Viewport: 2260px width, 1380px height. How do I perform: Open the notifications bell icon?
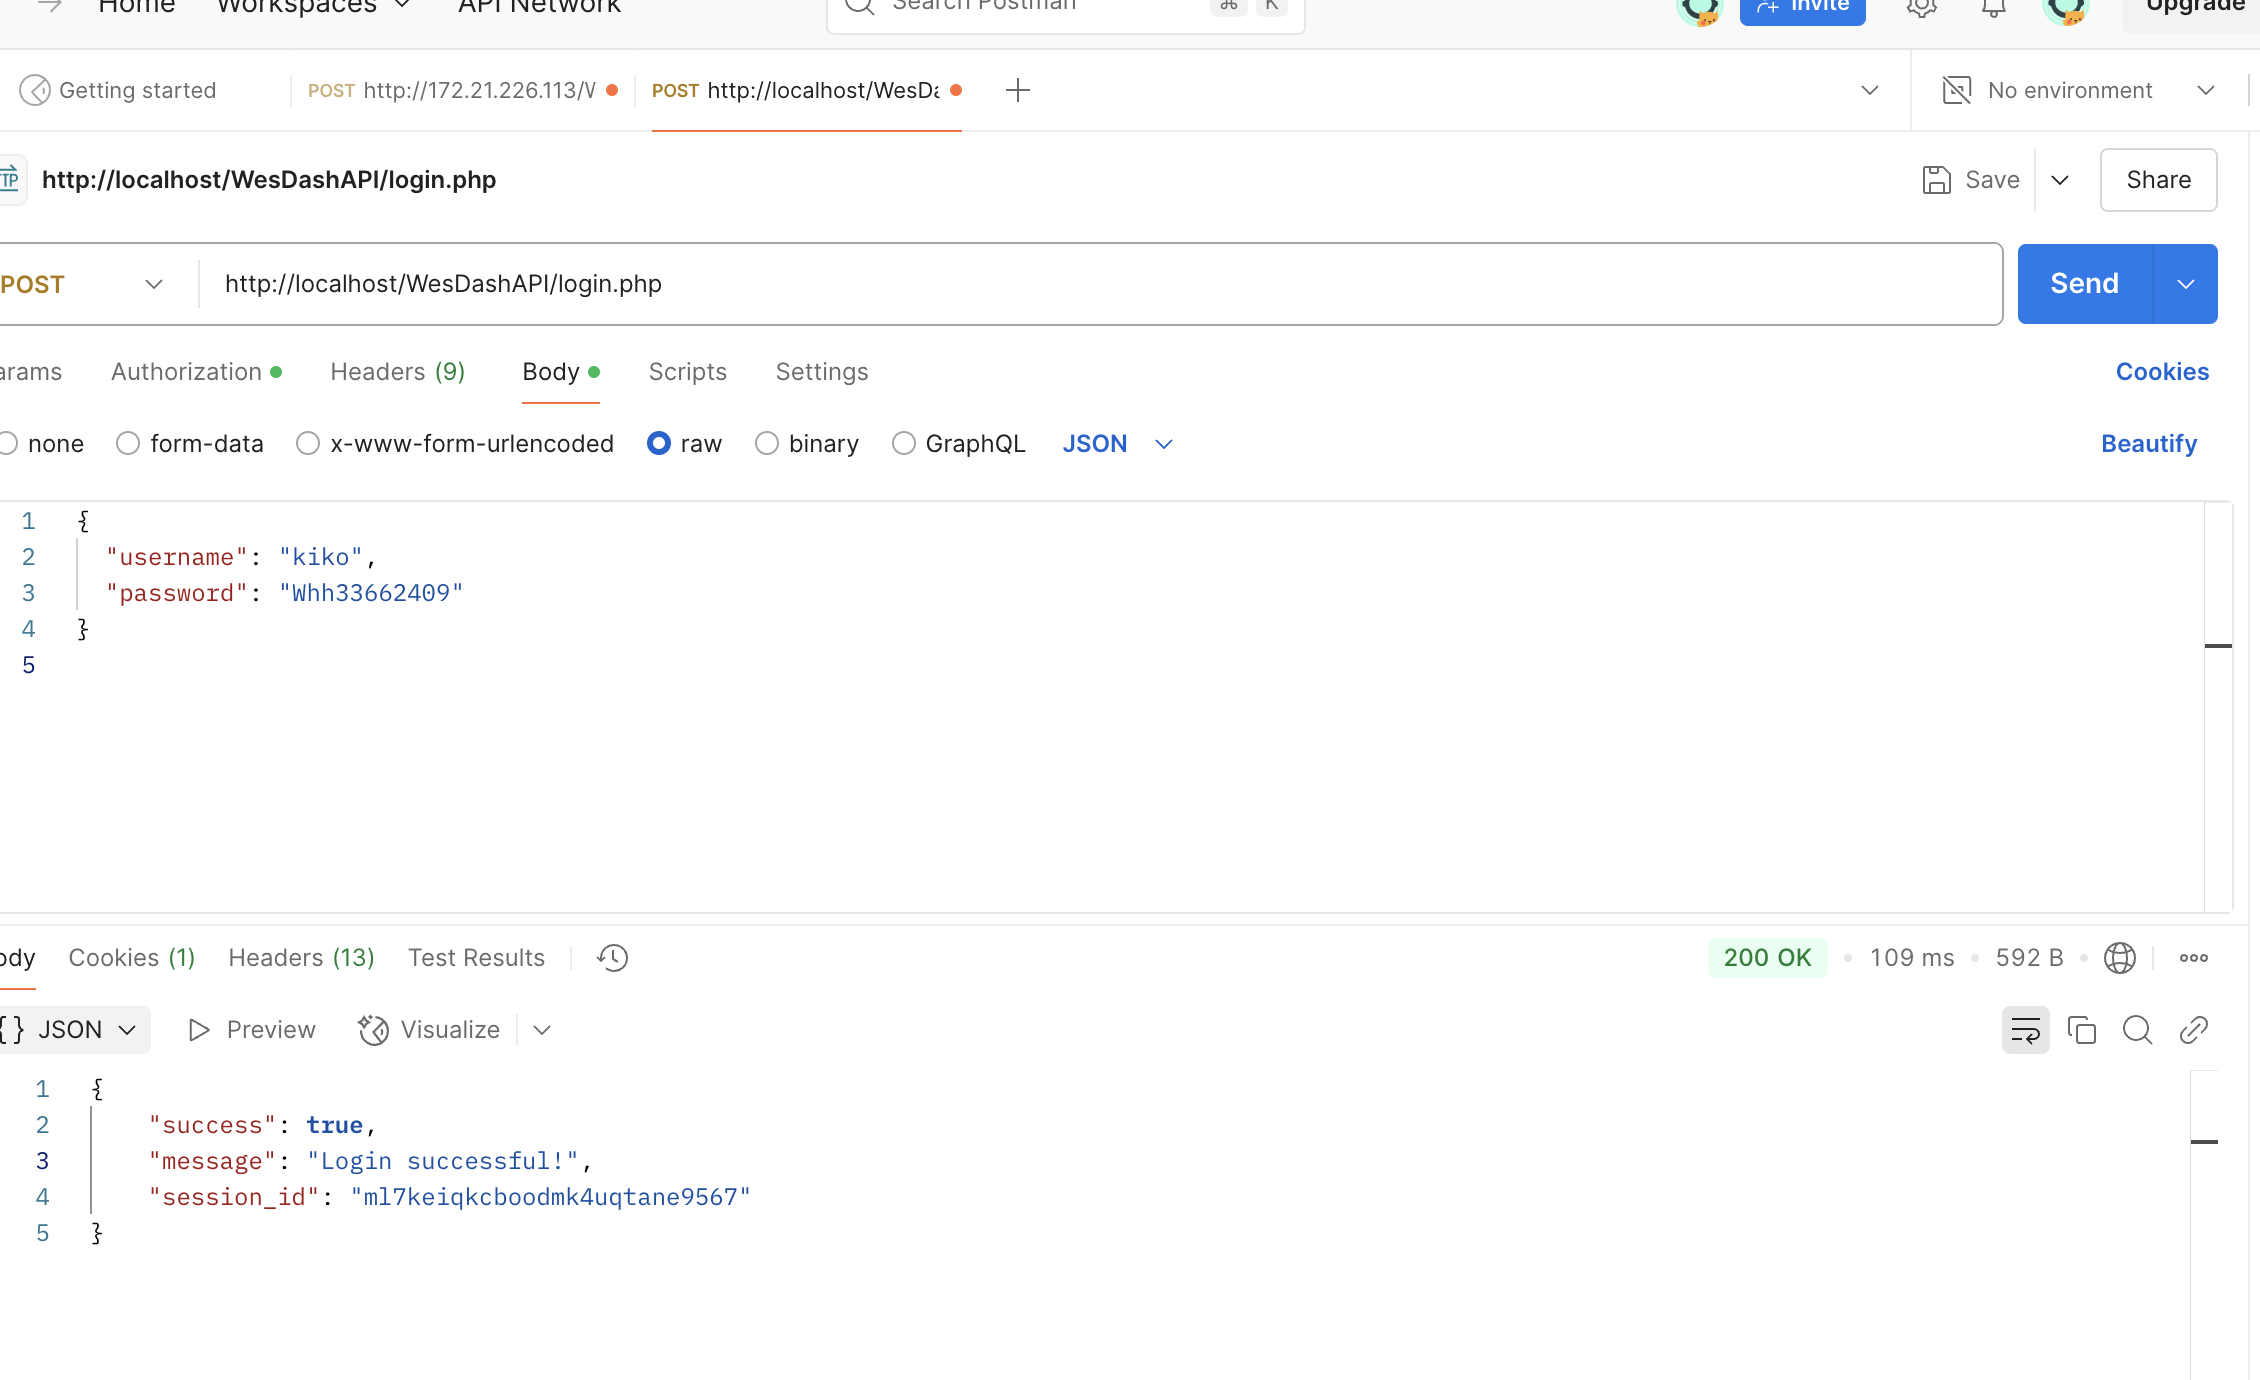click(1991, 7)
